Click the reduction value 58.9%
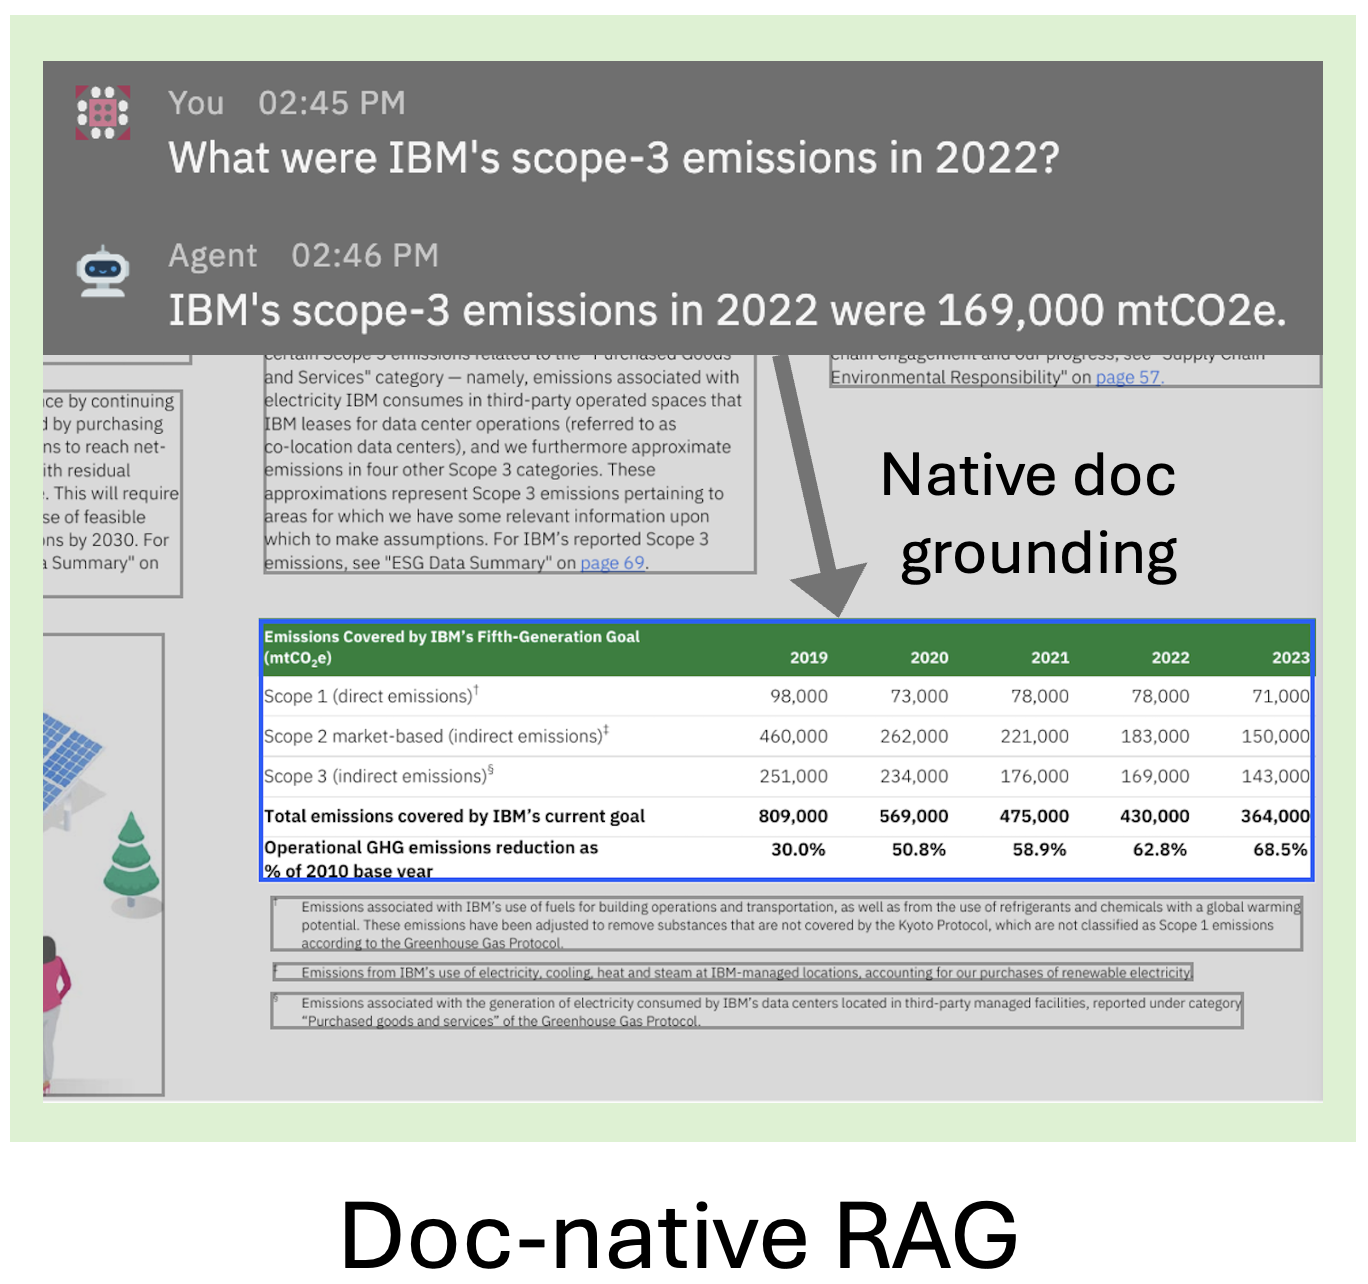The width and height of the screenshot is (1368, 1284). tap(1040, 850)
